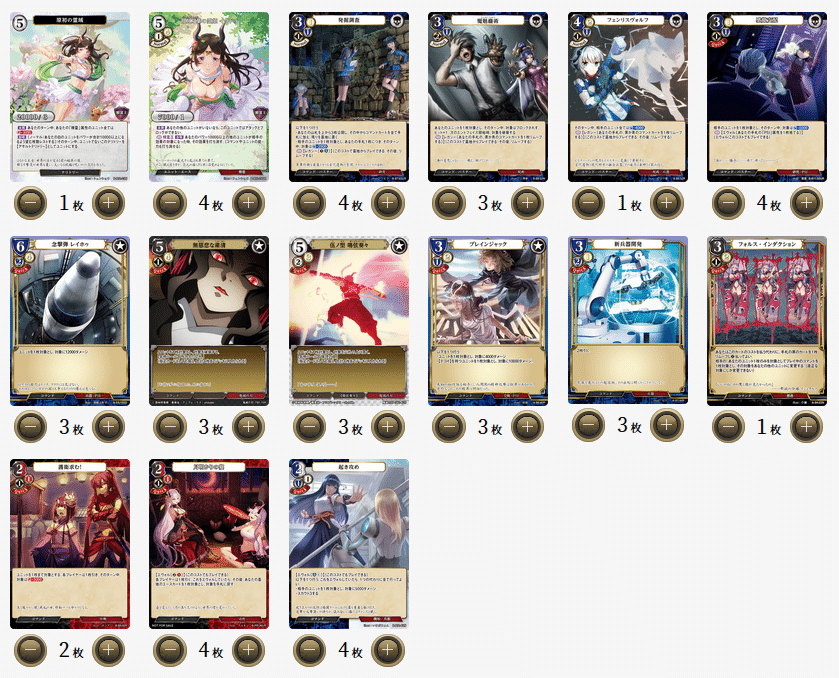Select the フォルス・インダクション card image
This screenshot has width=839, height=678.
pos(767,321)
